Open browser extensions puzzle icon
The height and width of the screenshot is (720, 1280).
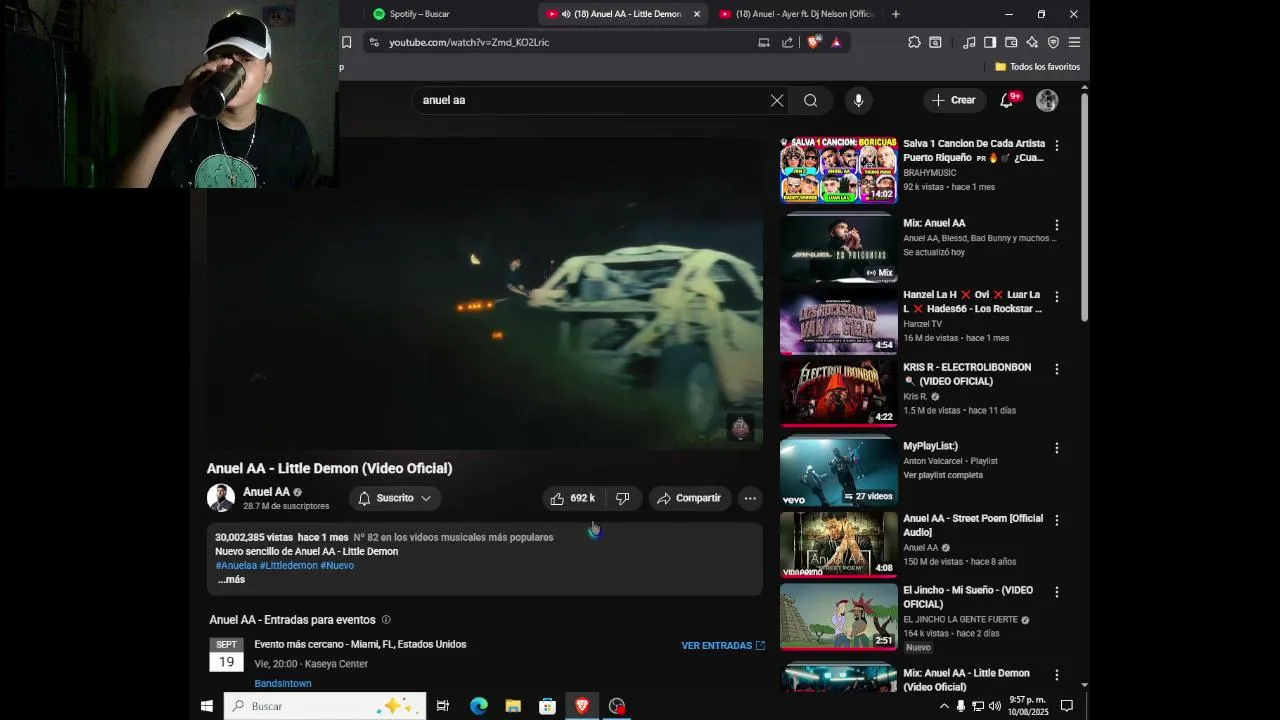pos(914,42)
